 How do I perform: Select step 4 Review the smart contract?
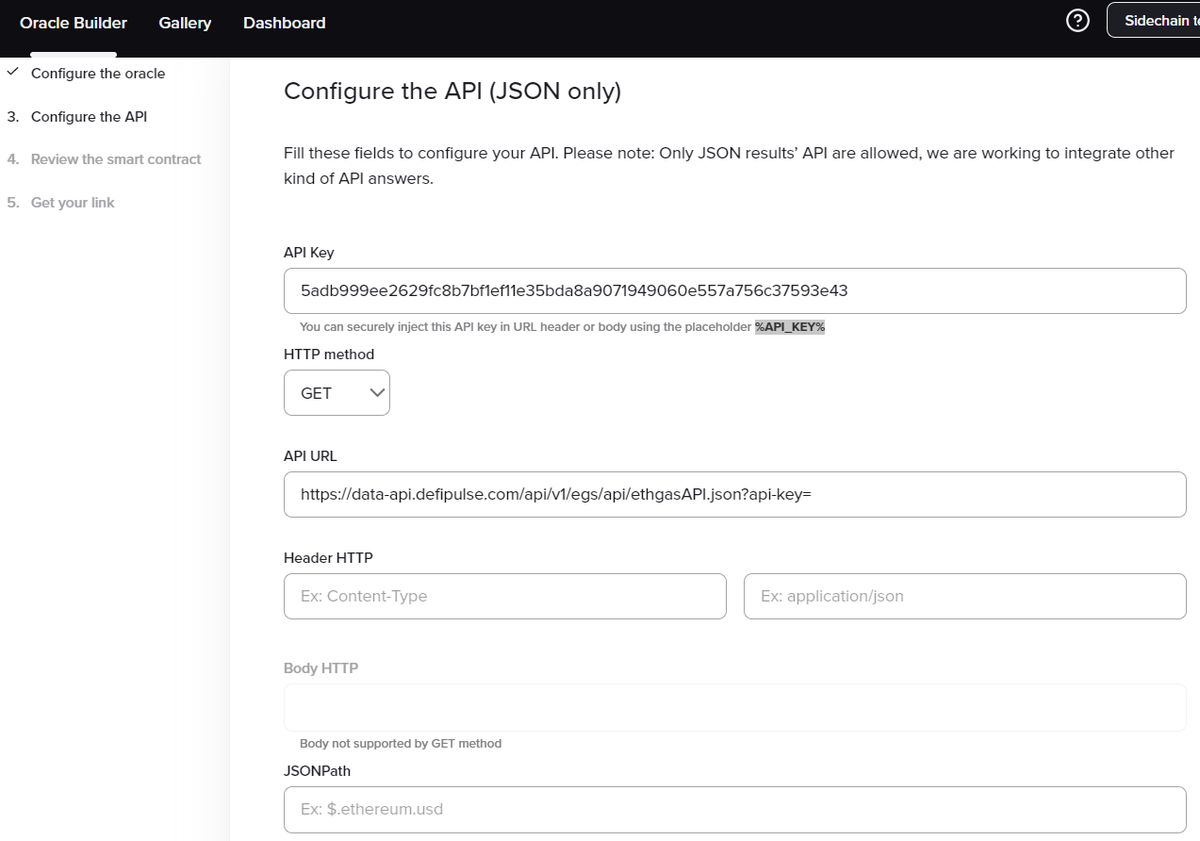pyautogui.click(x=104, y=159)
